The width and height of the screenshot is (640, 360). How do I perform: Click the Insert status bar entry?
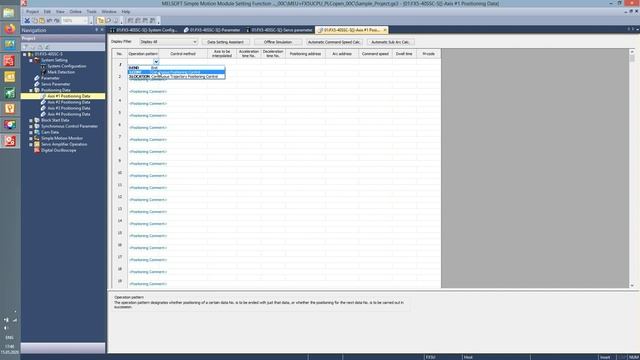click(x=605, y=357)
